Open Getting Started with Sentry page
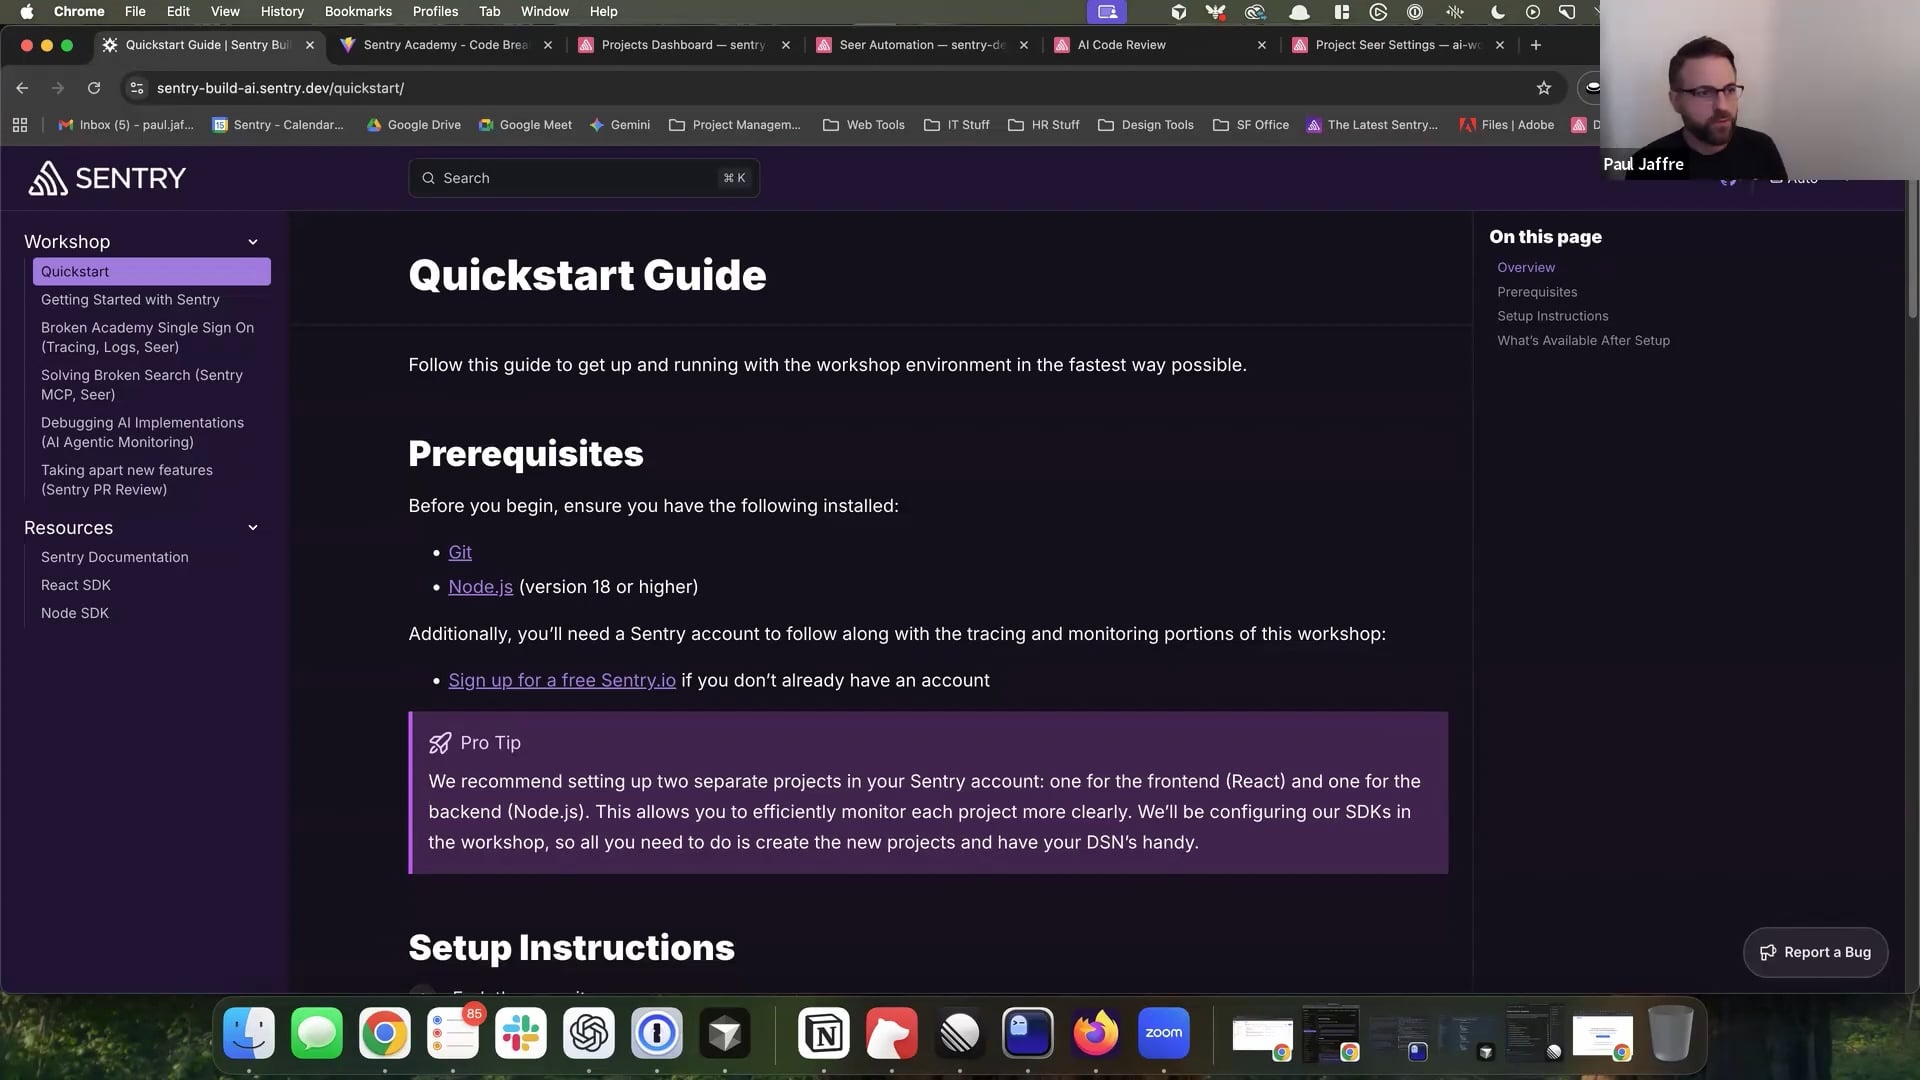The width and height of the screenshot is (1920, 1080). [x=130, y=300]
